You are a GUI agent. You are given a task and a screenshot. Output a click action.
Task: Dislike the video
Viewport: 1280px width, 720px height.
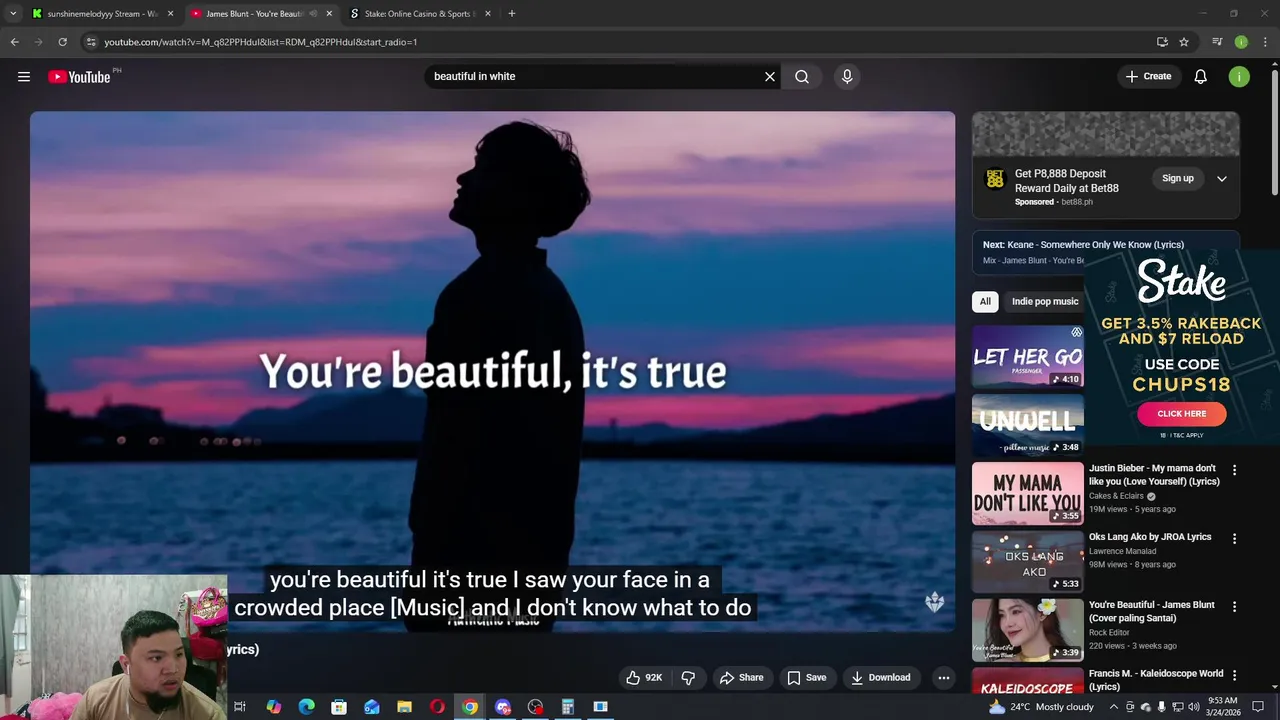688,677
